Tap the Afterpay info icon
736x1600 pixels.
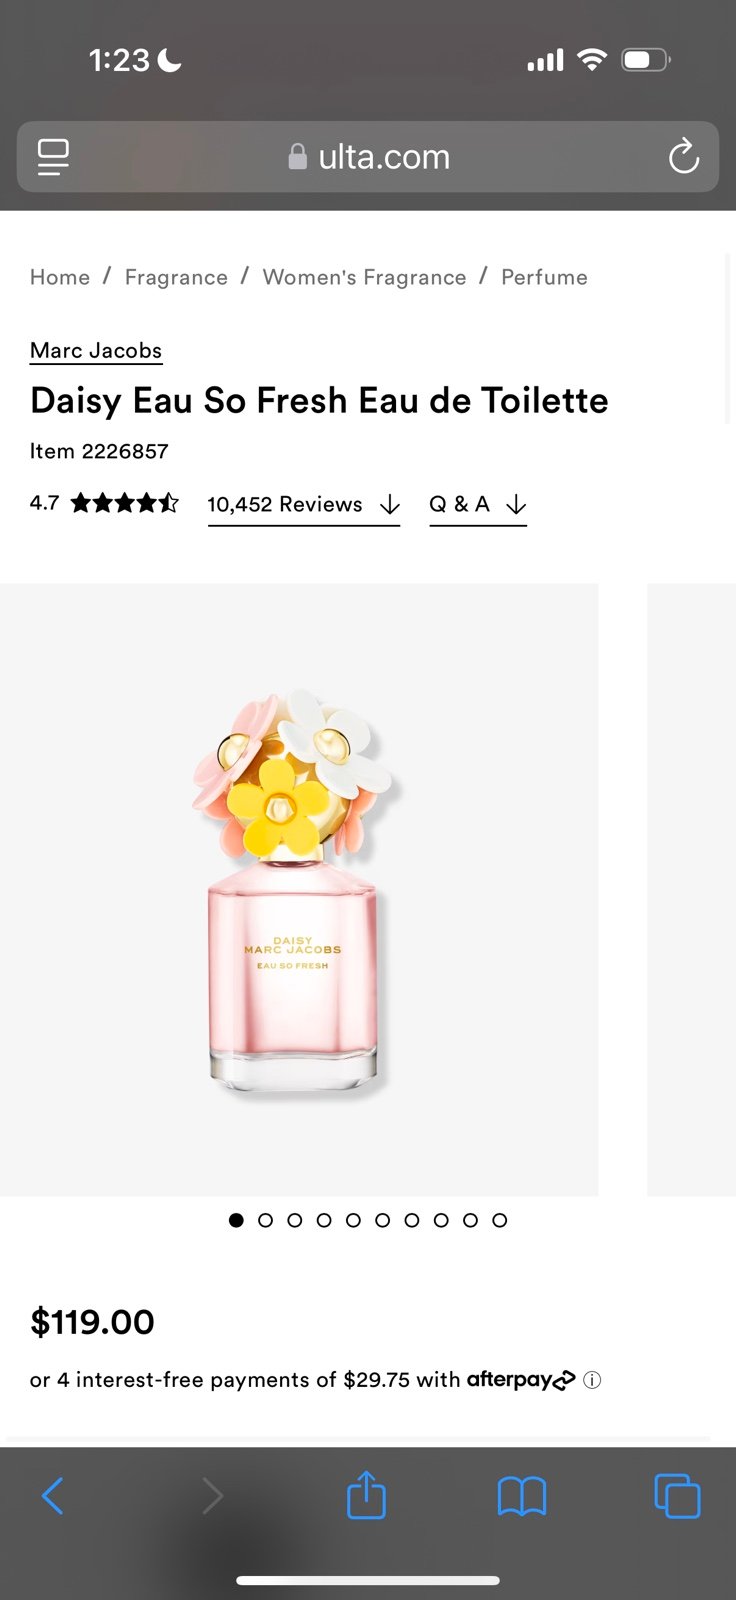(x=592, y=1380)
